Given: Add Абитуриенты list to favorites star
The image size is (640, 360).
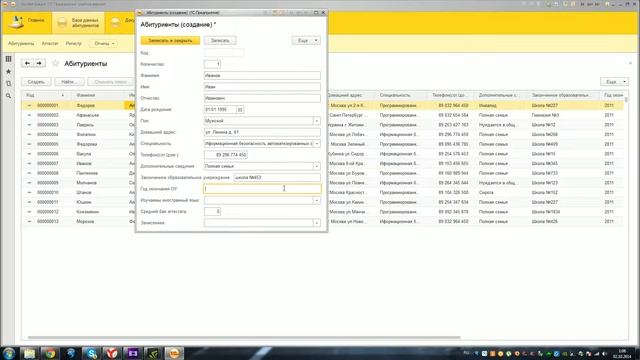Looking at the screenshot, I should [56, 63].
